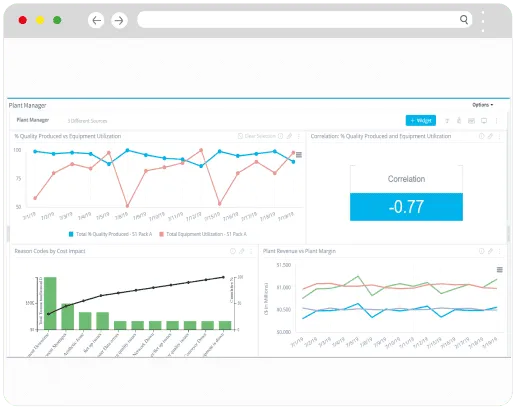Click the dashboard vertical scrollbar
The height and width of the screenshot is (409, 516).
(508, 233)
